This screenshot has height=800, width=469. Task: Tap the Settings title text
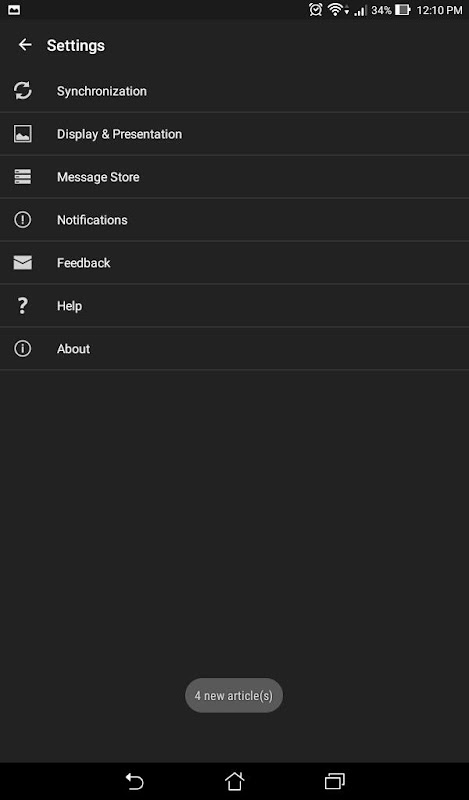76,45
